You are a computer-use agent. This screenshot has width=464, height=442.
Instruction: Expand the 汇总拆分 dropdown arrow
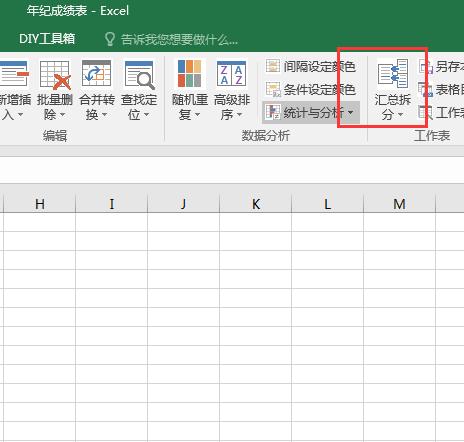(x=401, y=114)
